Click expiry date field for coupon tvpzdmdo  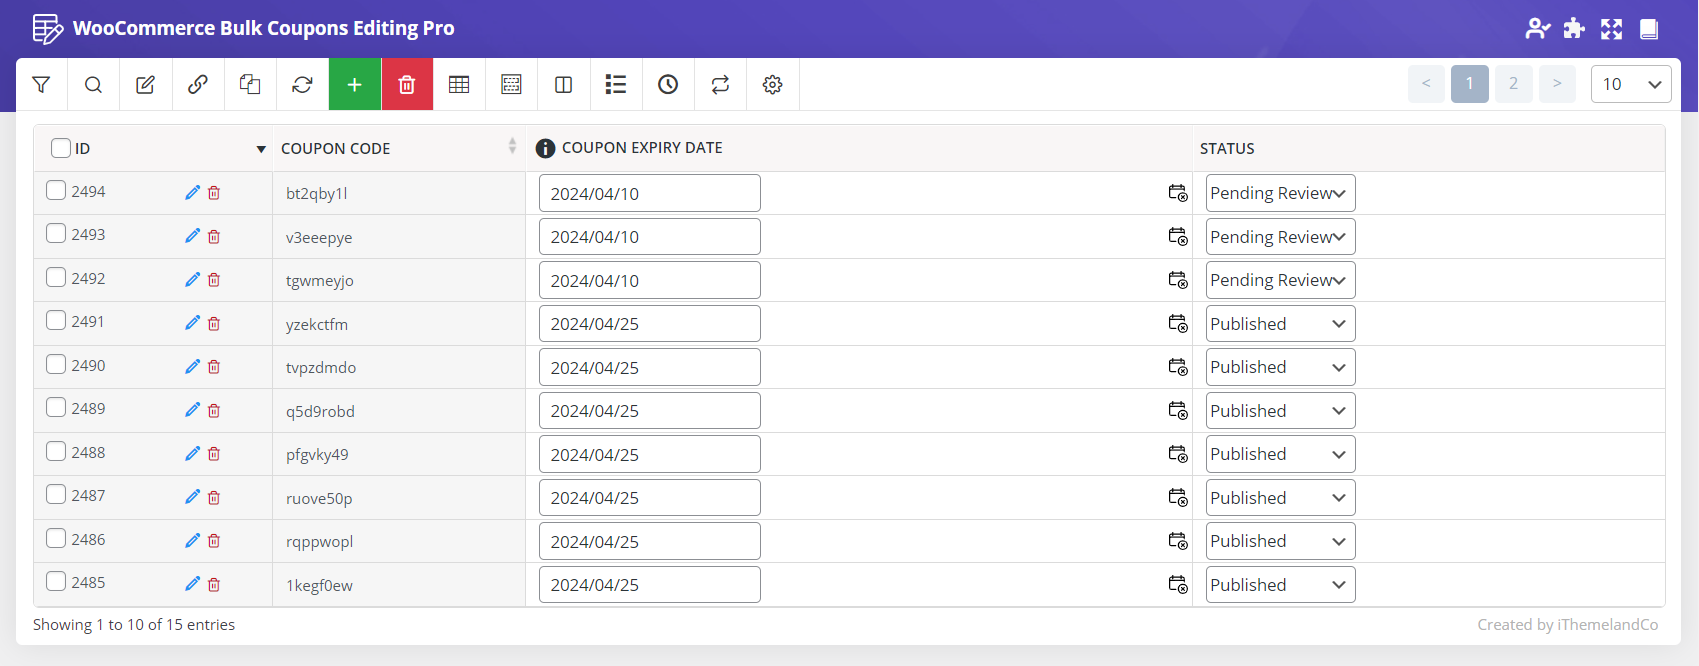pyautogui.click(x=649, y=367)
